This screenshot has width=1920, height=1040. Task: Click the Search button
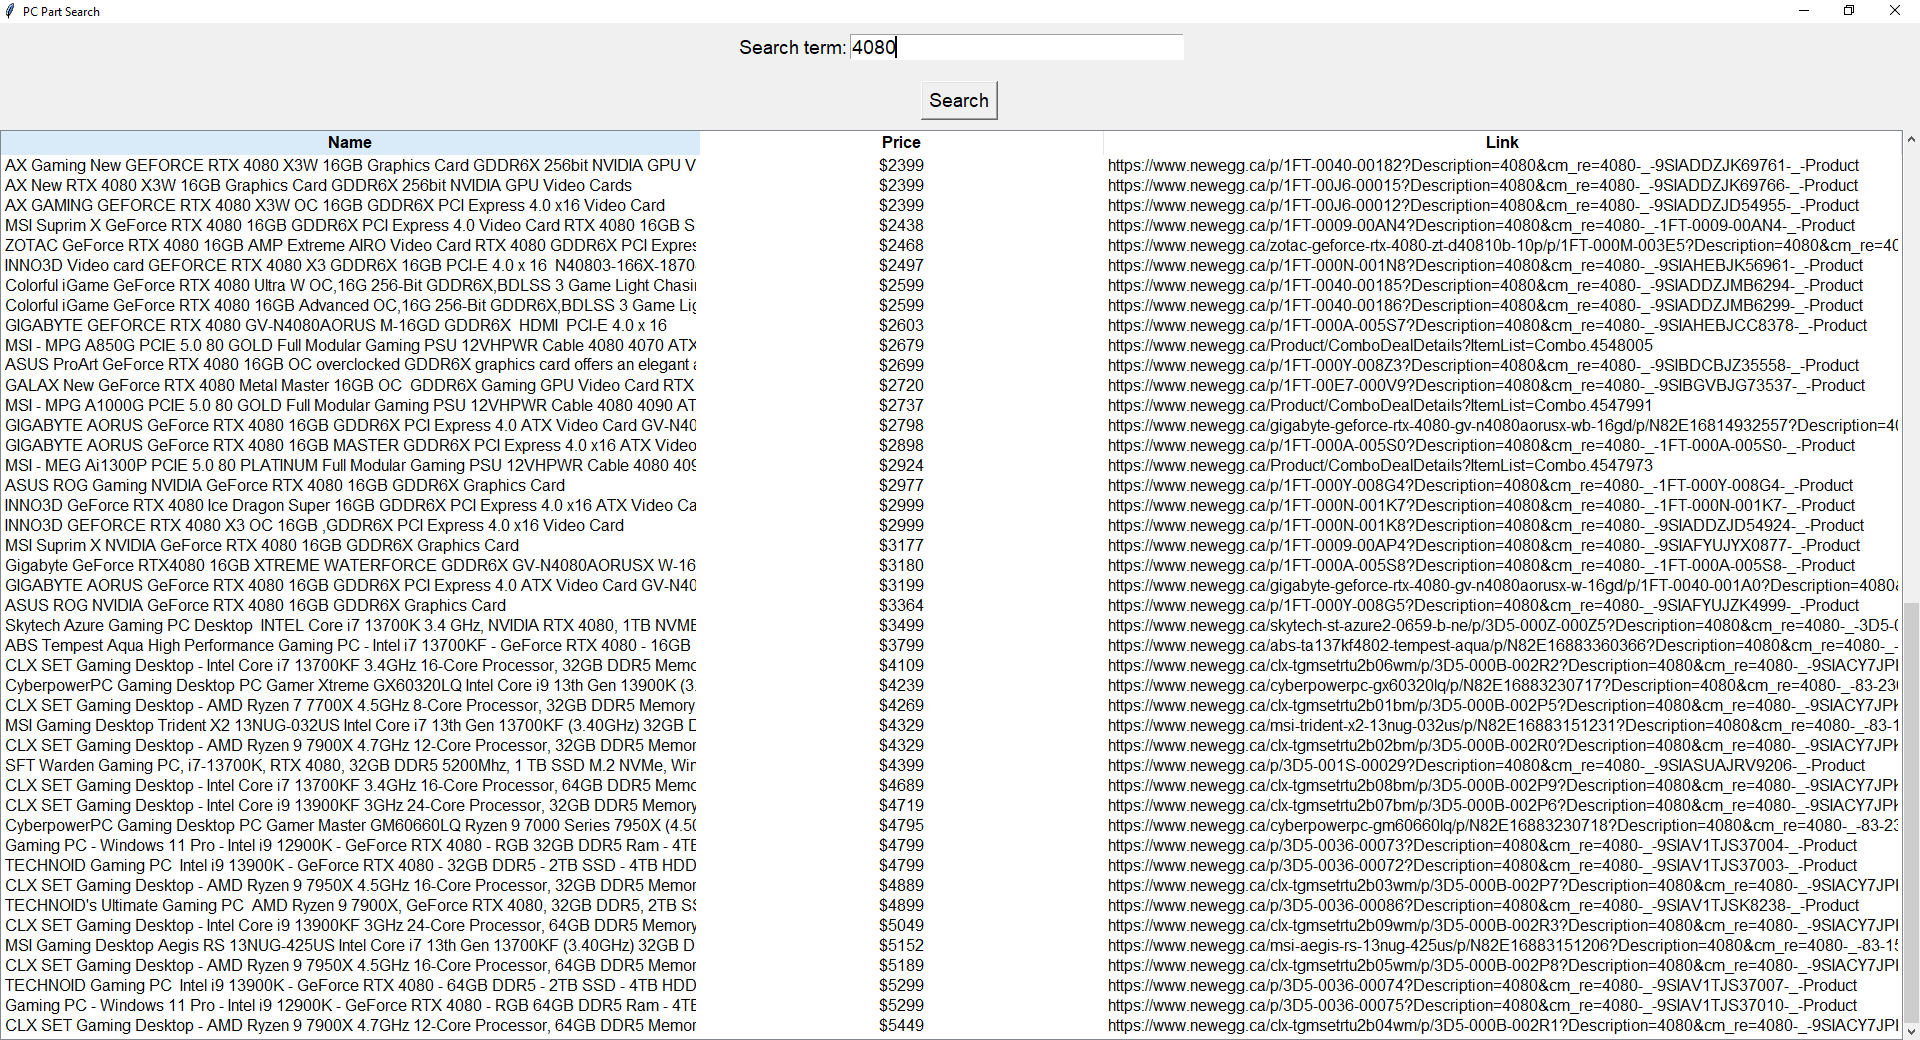(959, 100)
